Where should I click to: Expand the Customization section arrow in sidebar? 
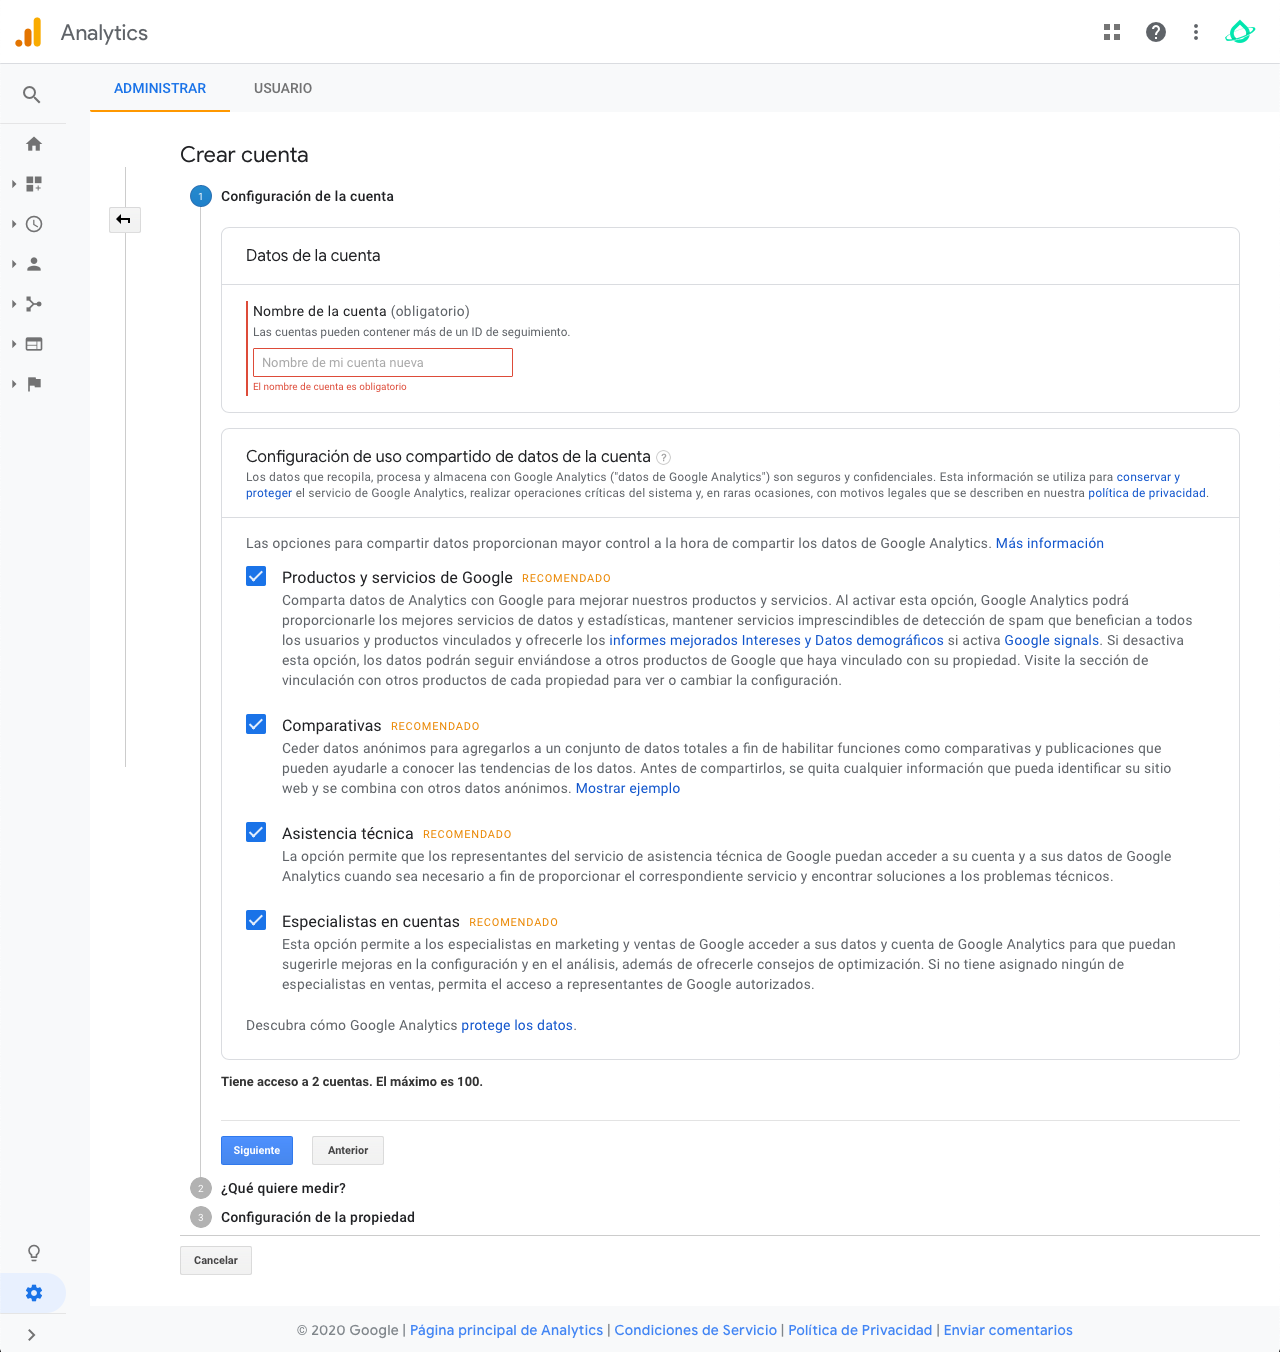point(14,184)
